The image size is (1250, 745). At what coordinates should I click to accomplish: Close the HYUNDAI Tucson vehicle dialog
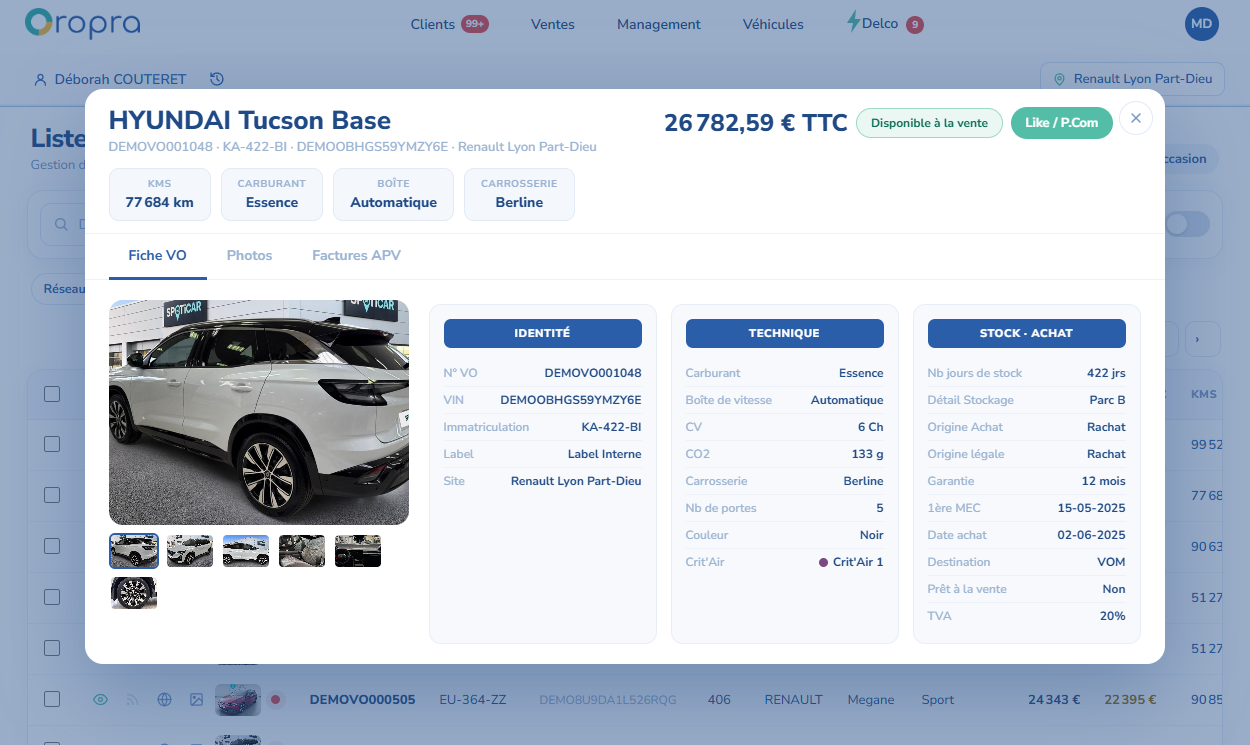tap(1135, 118)
